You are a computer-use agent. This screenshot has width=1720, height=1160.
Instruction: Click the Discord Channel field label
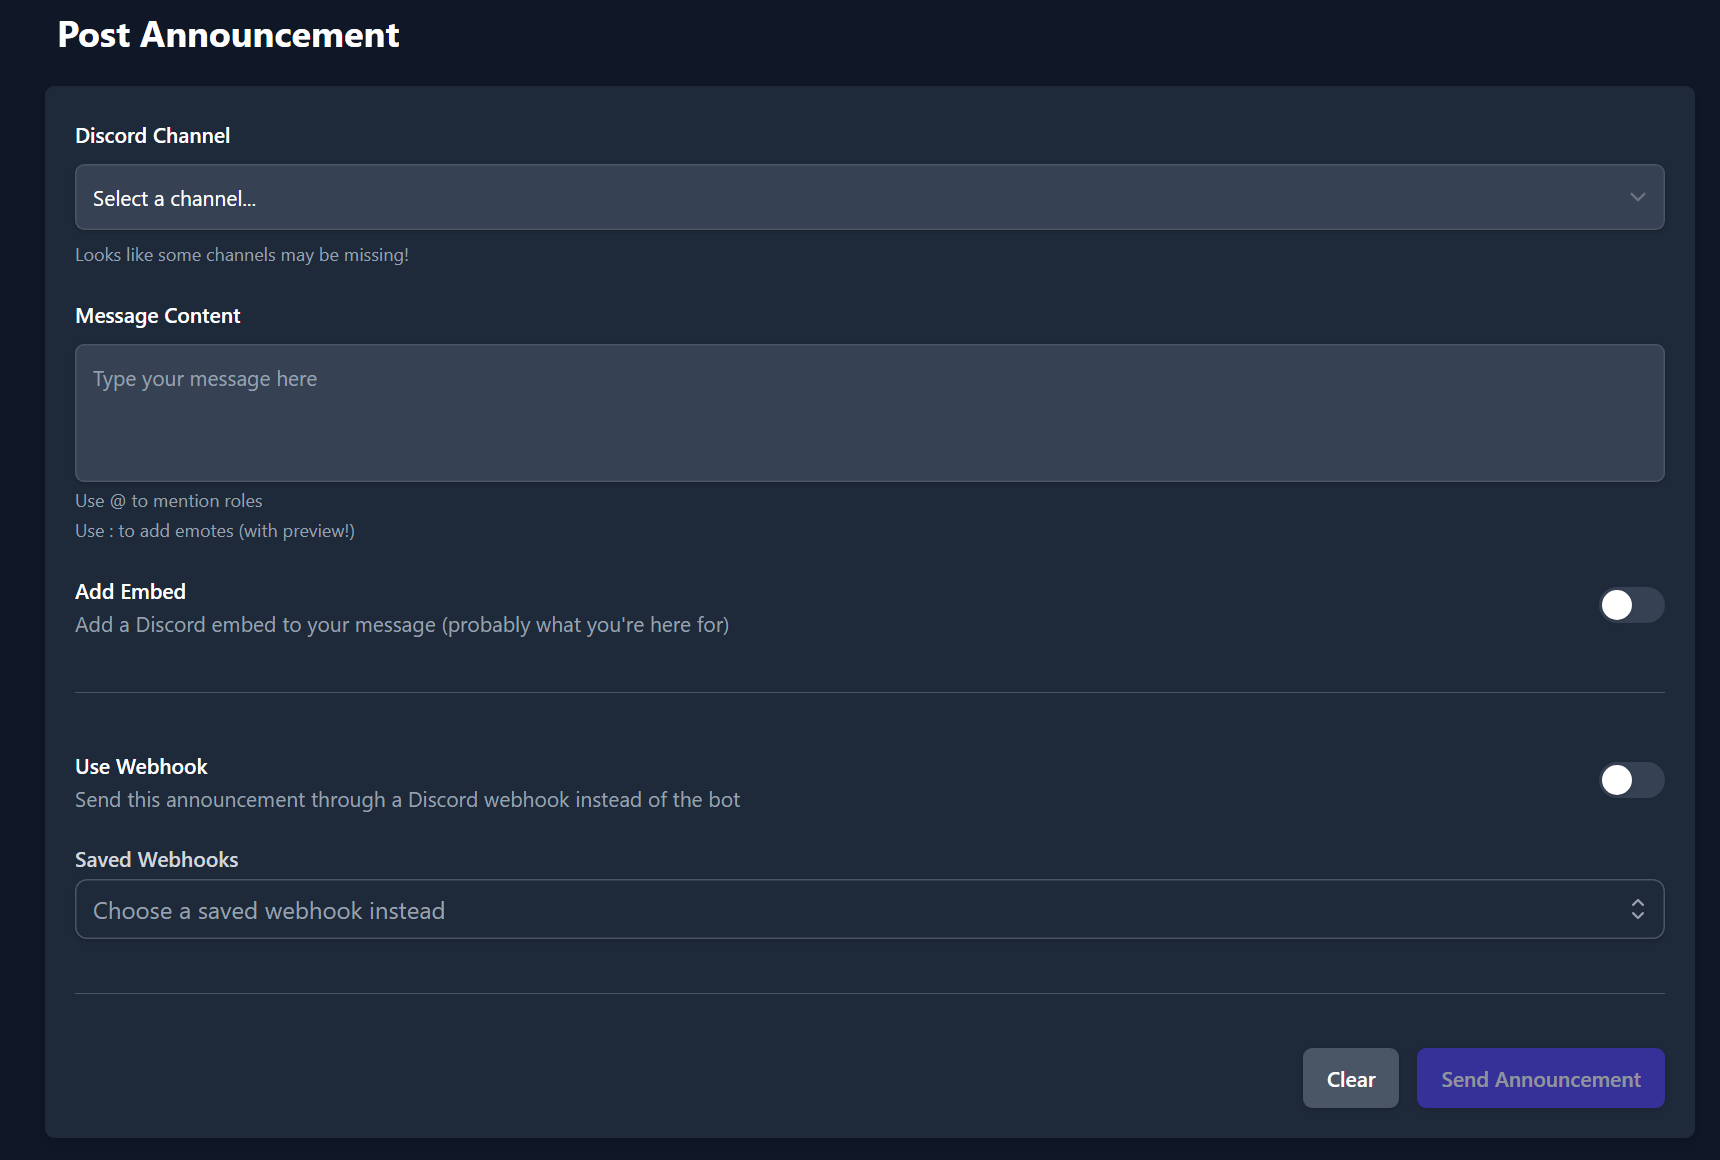pyautogui.click(x=152, y=136)
